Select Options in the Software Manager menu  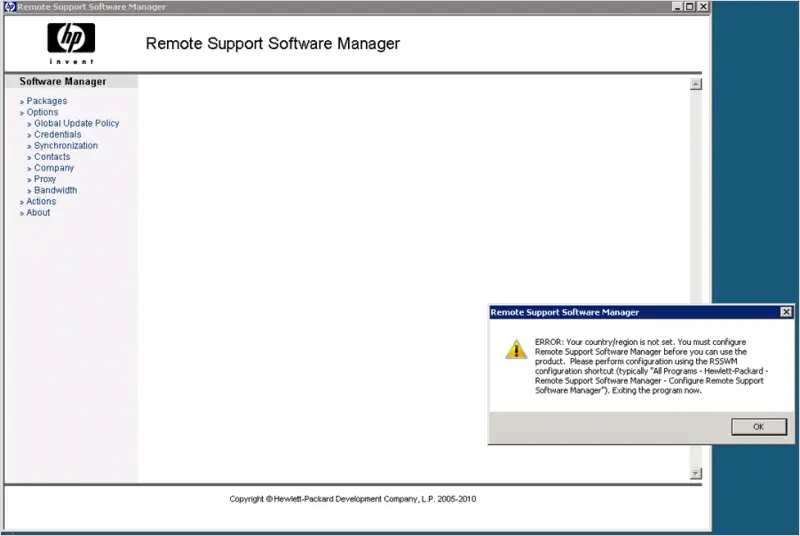[42, 112]
